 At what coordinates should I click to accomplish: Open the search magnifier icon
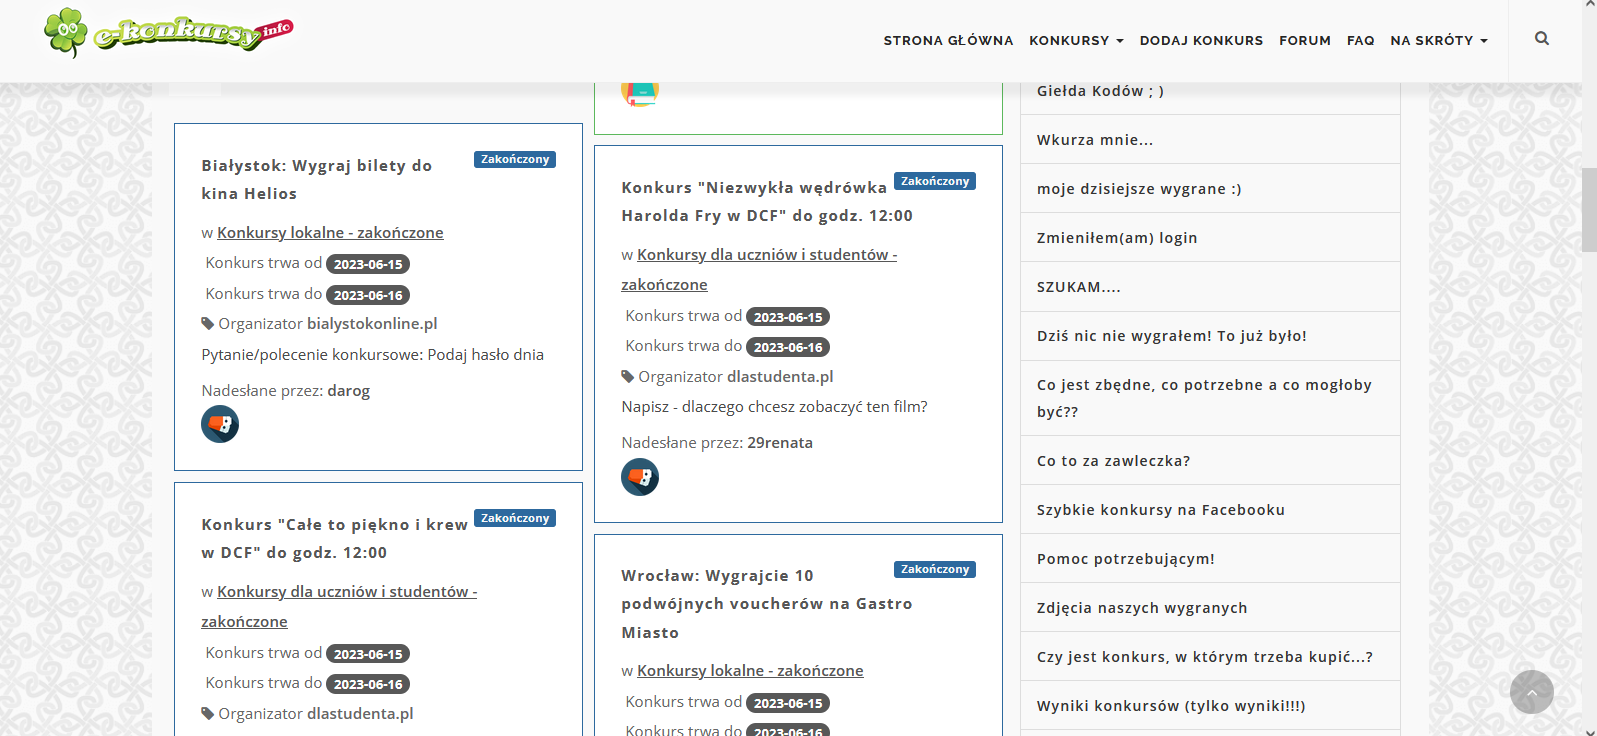tap(1541, 39)
